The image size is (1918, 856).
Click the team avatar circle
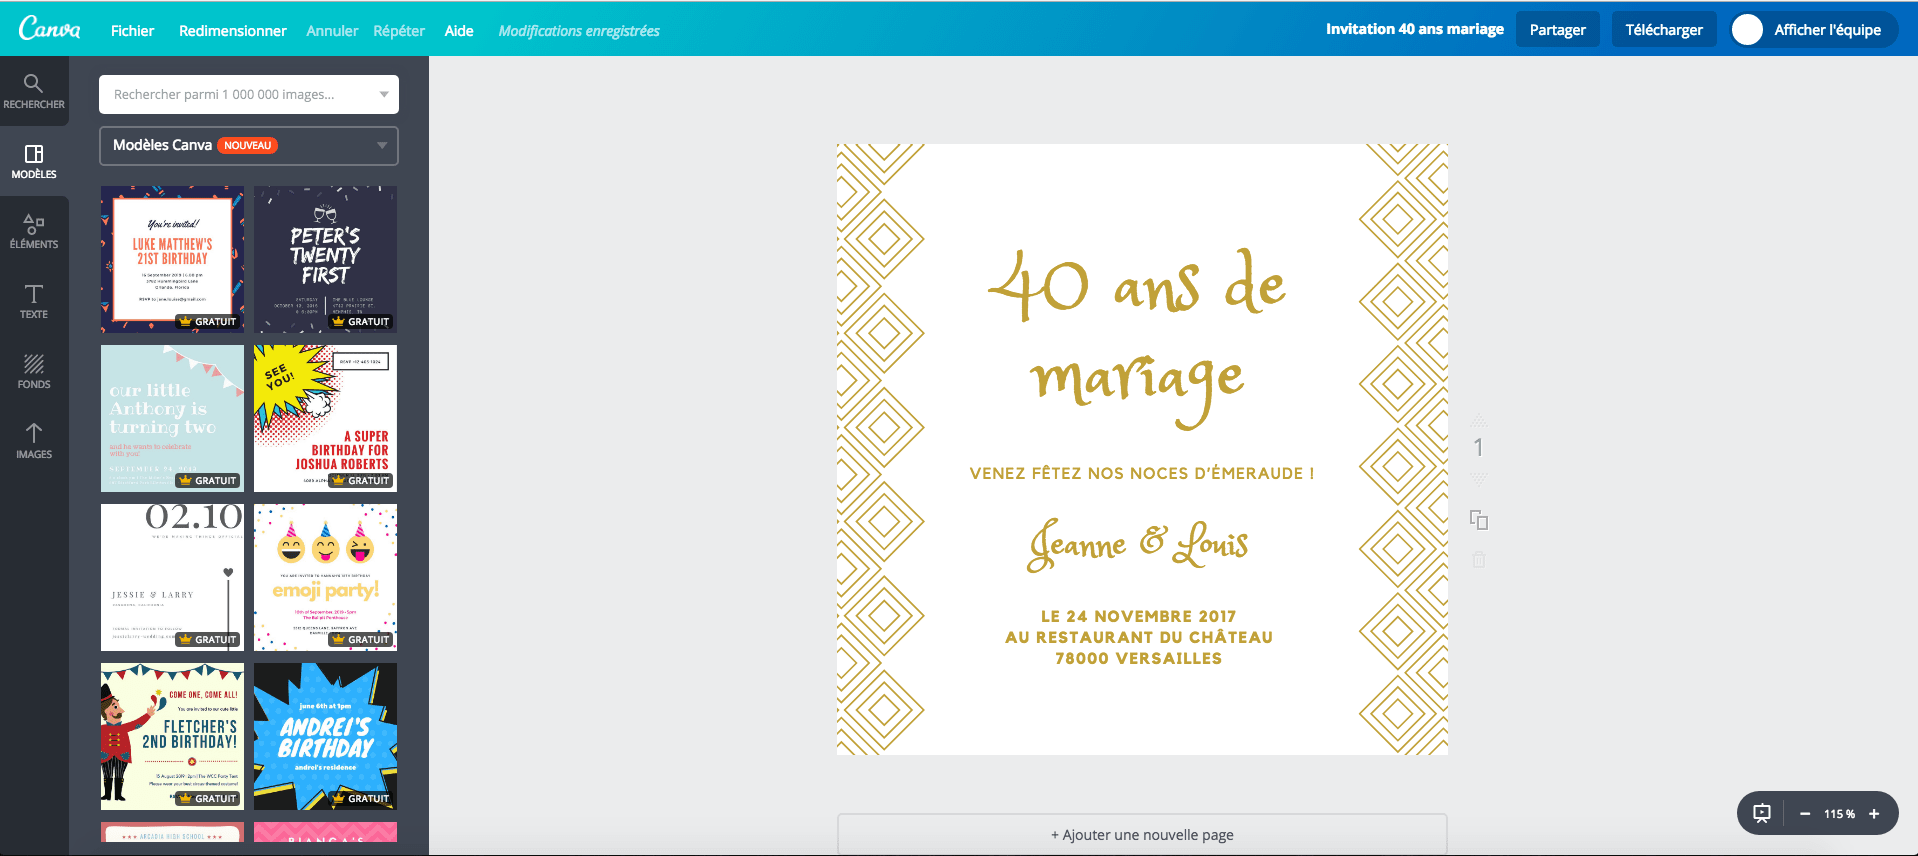coord(1747,30)
